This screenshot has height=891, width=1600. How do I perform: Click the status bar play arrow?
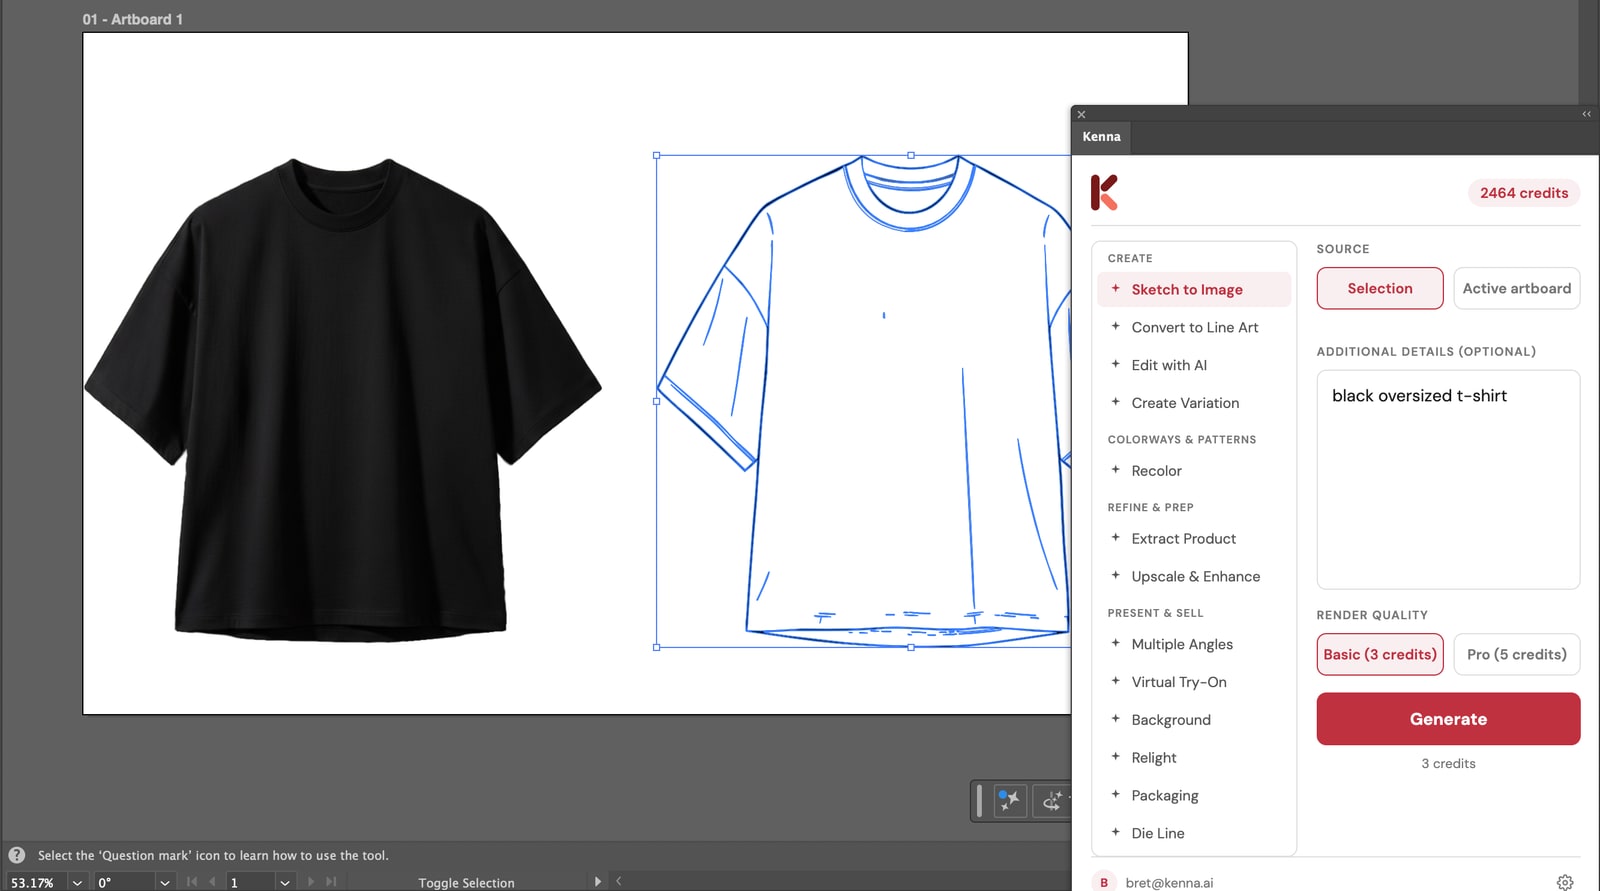(x=597, y=881)
